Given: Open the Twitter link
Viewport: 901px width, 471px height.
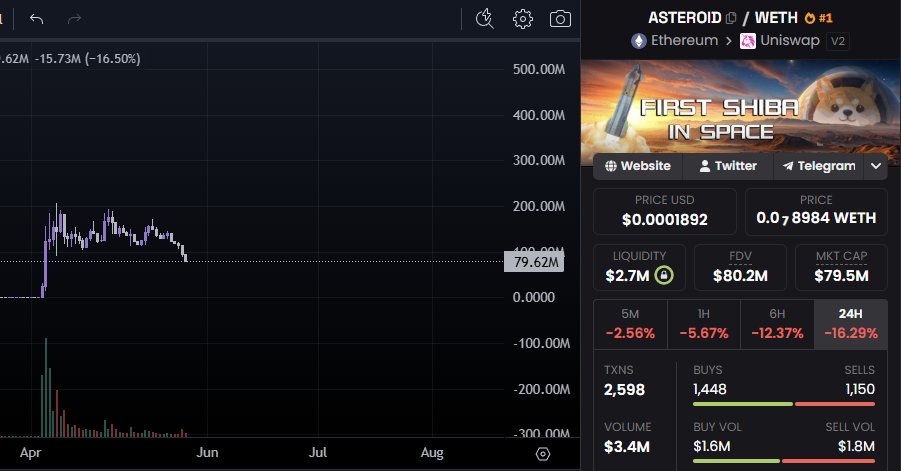Looking at the screenshot, I should (x=728, y=166).
